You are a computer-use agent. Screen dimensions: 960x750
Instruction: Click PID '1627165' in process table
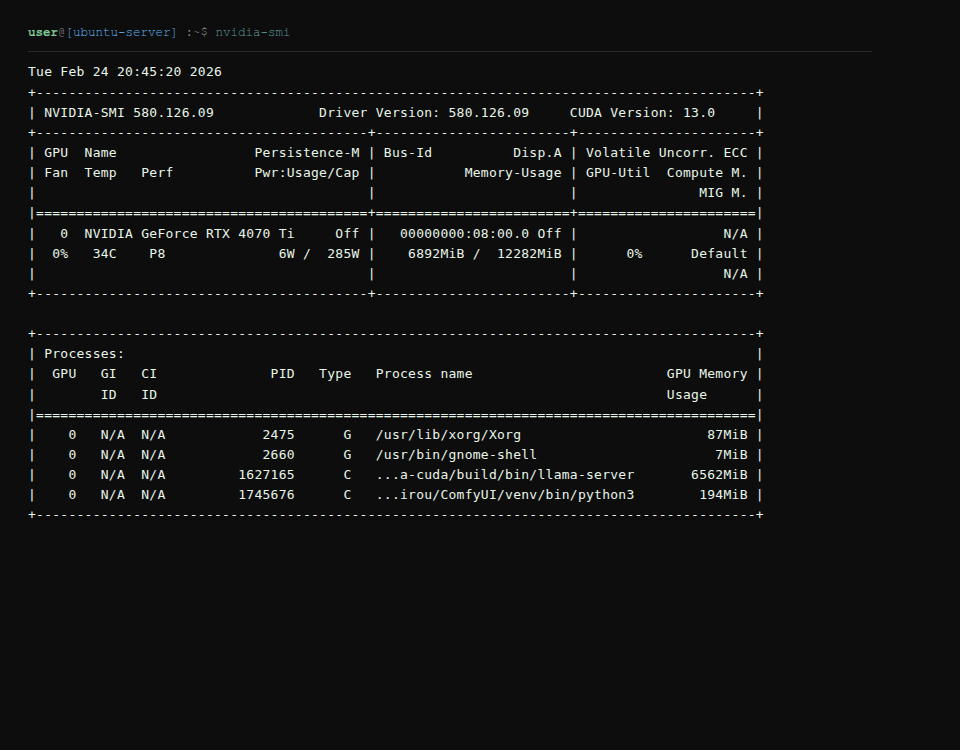click(x=266, y=475)
